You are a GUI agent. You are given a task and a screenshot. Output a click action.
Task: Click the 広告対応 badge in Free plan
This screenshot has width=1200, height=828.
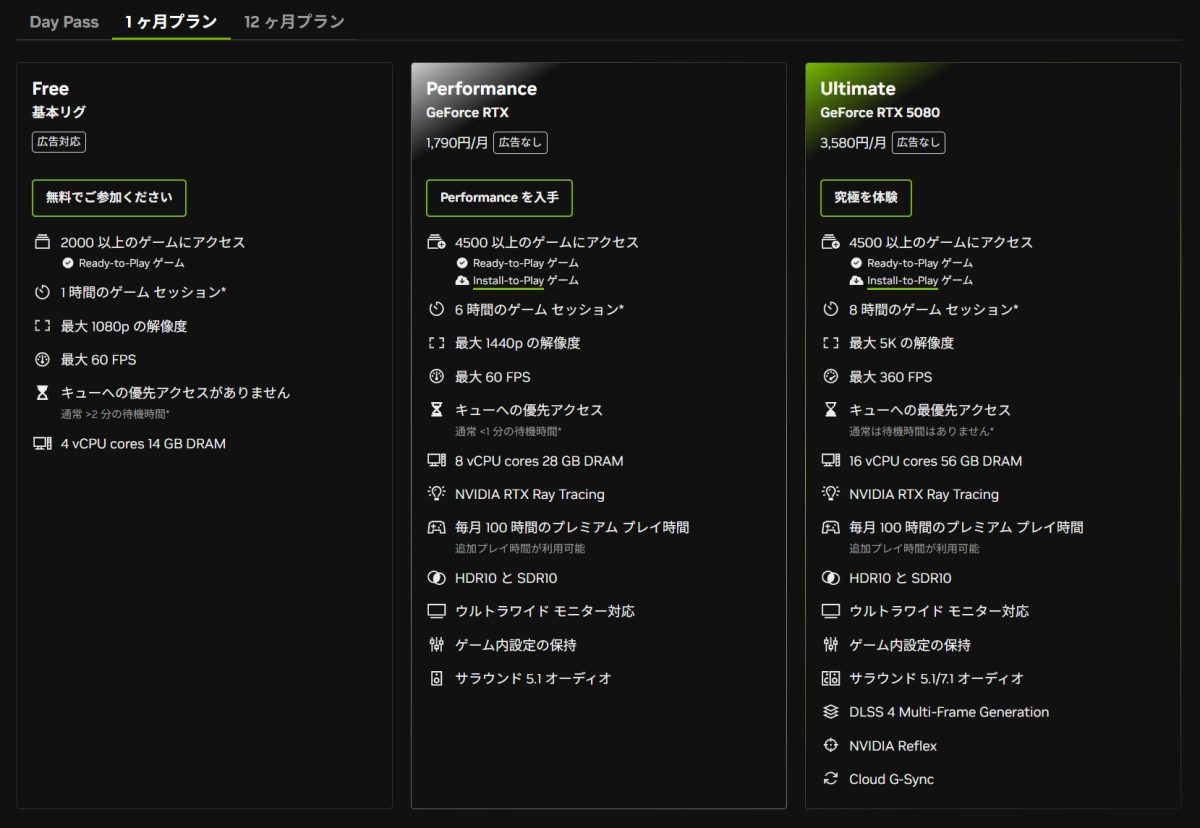(59, 142)
